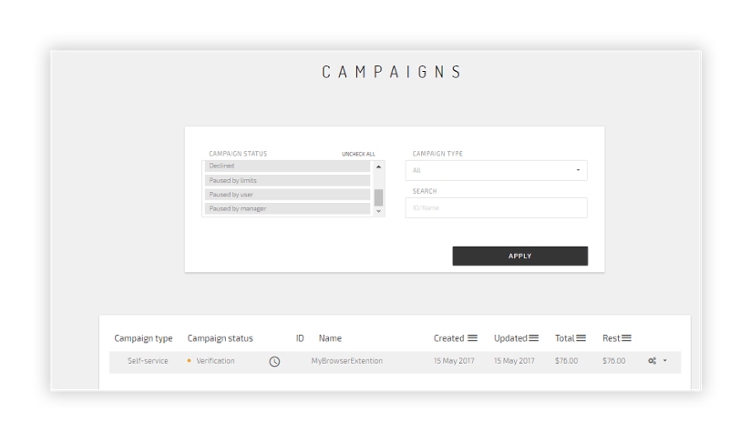Viewport: 750px width, 443px height.
Task: Open the Campaign Type dropdown
Action: (x=499, y=170)
